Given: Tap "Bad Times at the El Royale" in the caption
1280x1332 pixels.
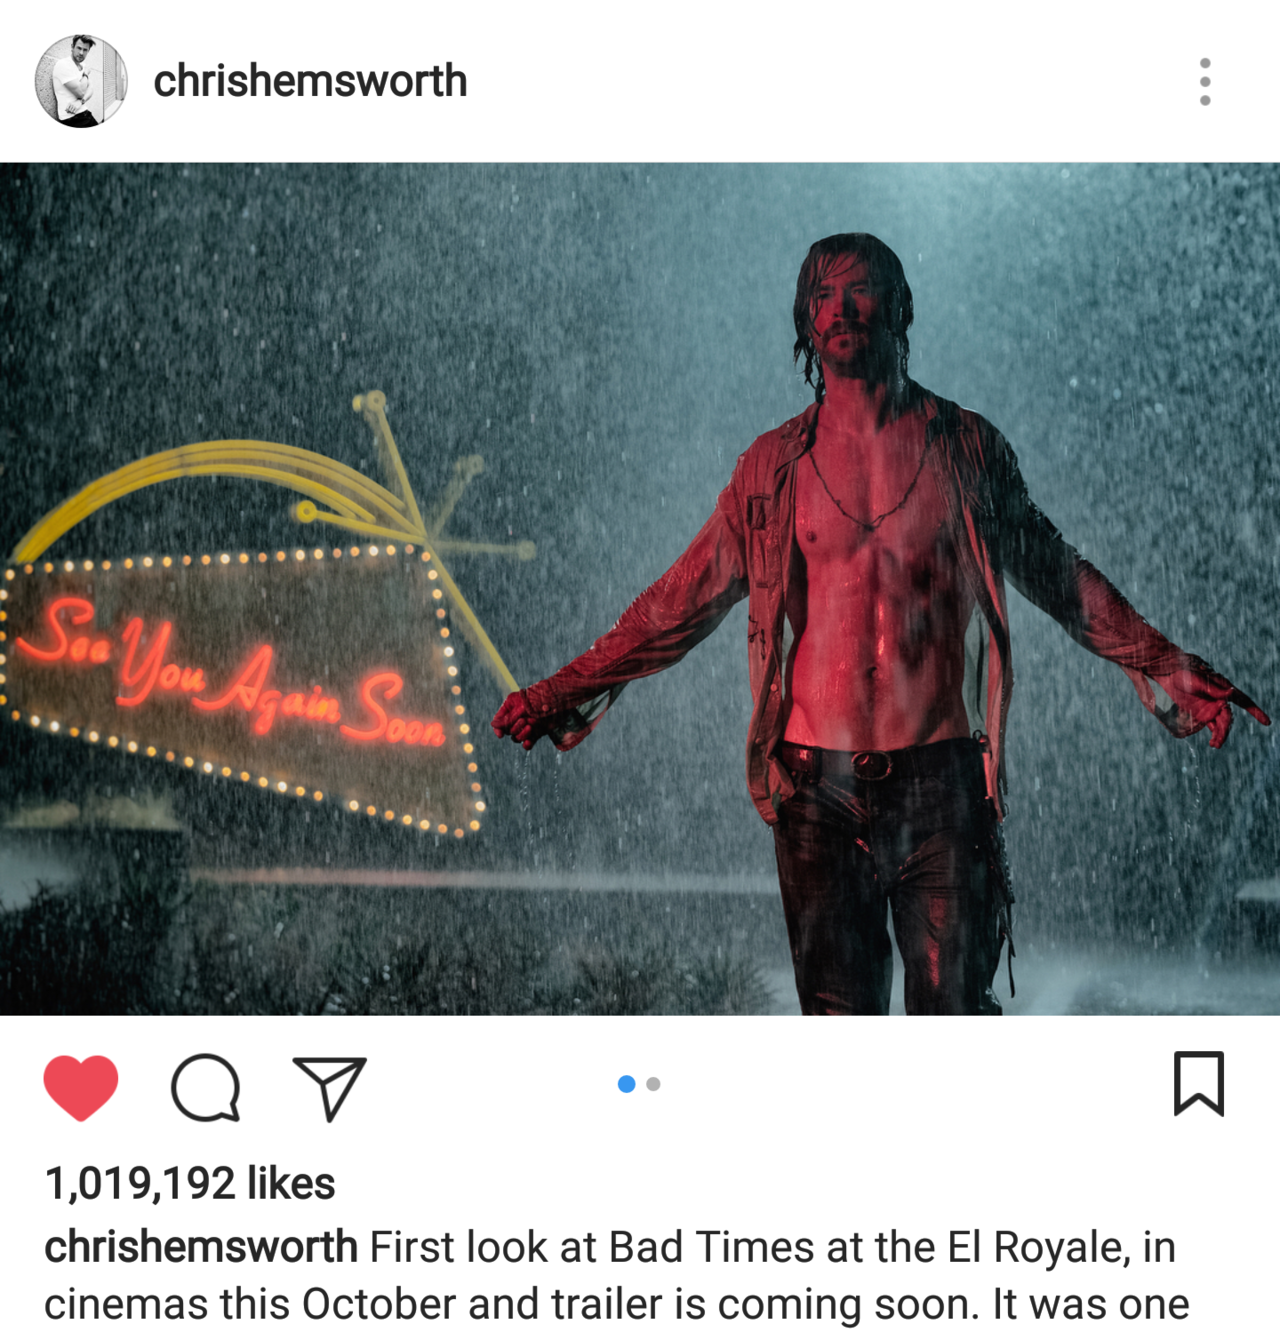Looking at the screenshot, I should point(869,1247).
